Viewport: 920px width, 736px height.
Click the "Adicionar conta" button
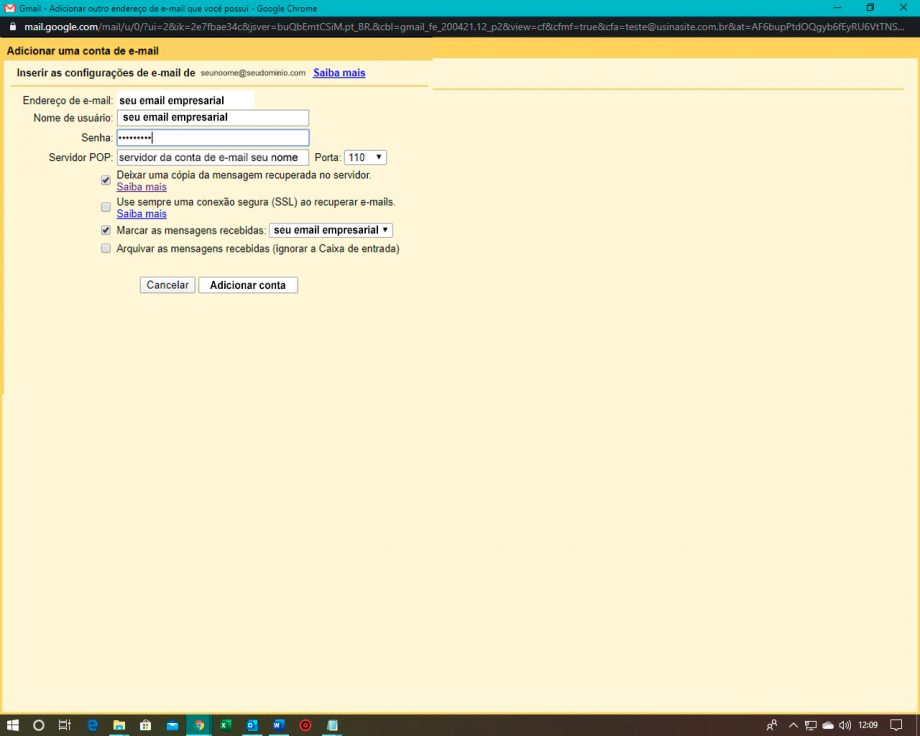(x=248, y=285)
